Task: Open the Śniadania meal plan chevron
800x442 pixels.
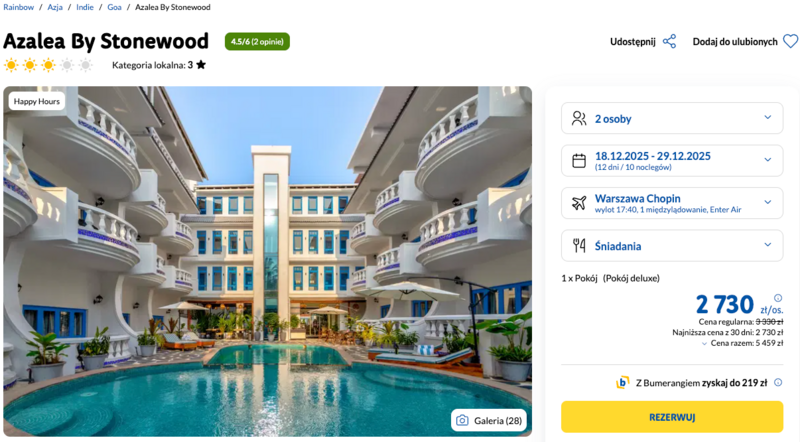Action: pyautogui.click(x=767, y=245)
